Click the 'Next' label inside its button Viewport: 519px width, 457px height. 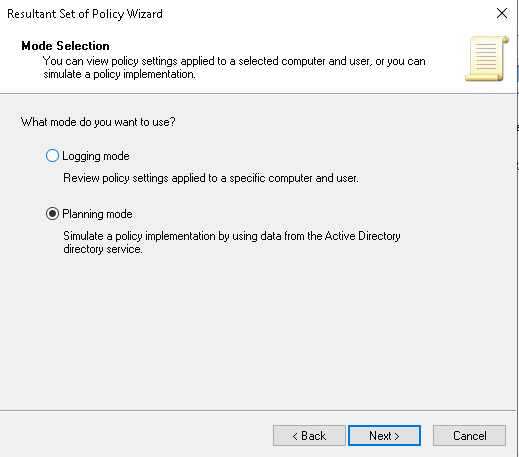[x=380, y=436]
